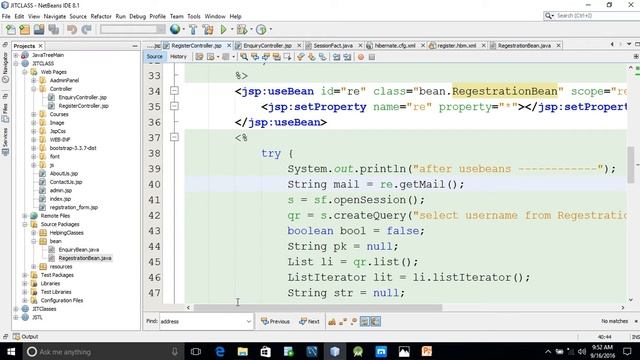Expand the HelpingClasses package
Image resolution: width=640 pixels, height=360 pixels.
[x=34, y=233]
